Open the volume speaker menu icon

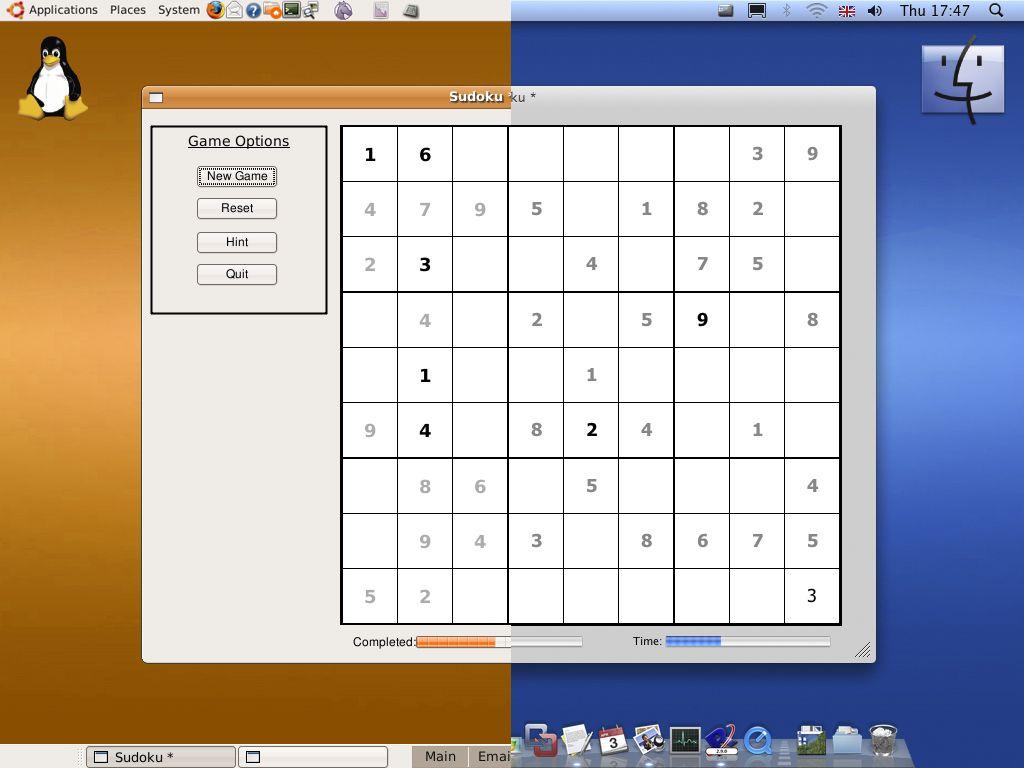(875, 10)
